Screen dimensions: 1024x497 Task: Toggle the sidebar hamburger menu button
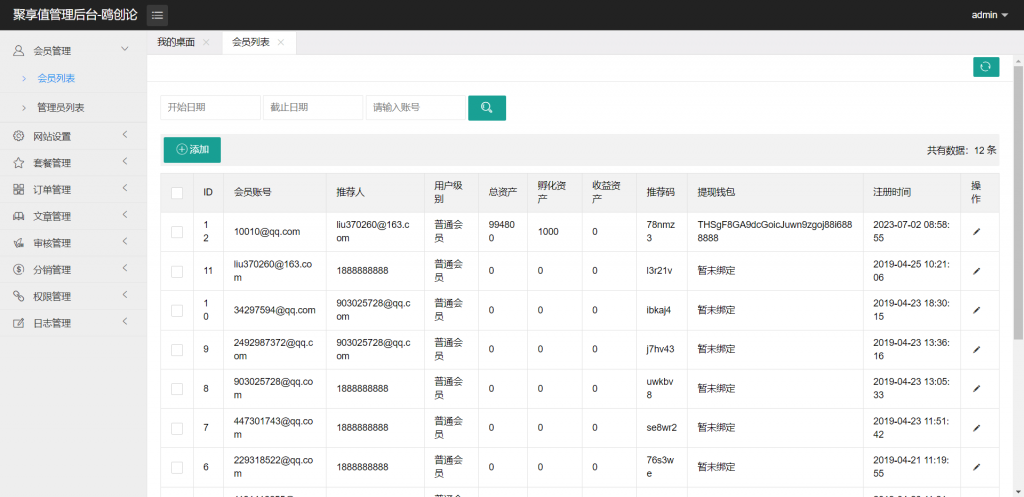tap(157, 15)
